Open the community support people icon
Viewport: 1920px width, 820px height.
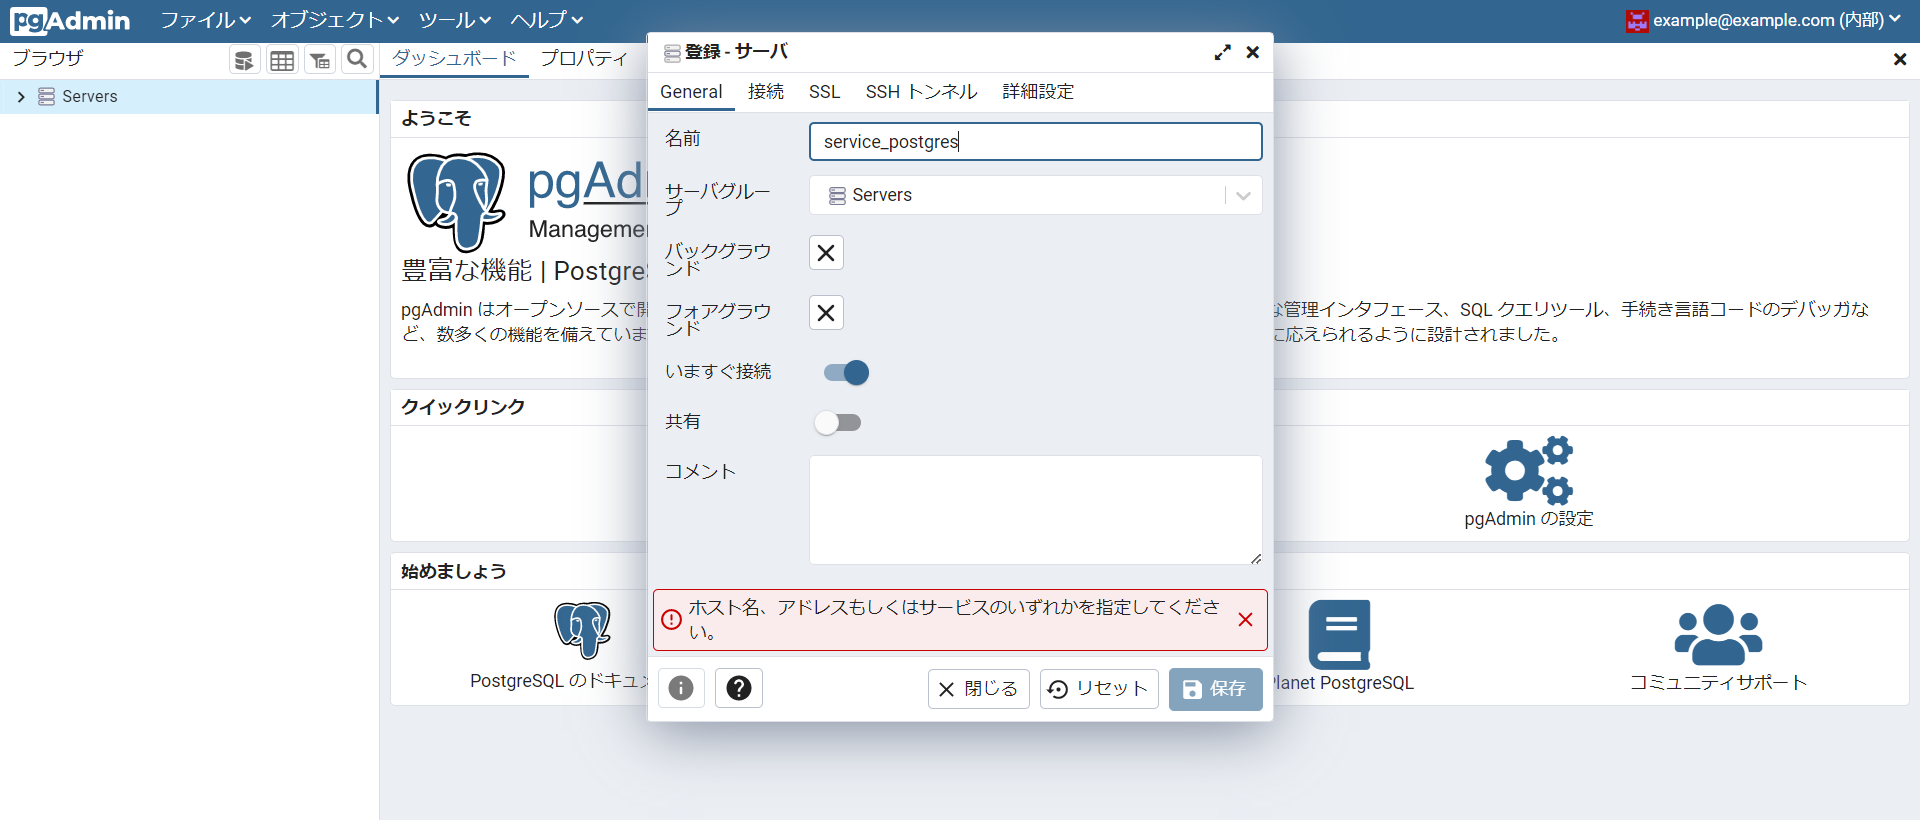(1718, 634)
